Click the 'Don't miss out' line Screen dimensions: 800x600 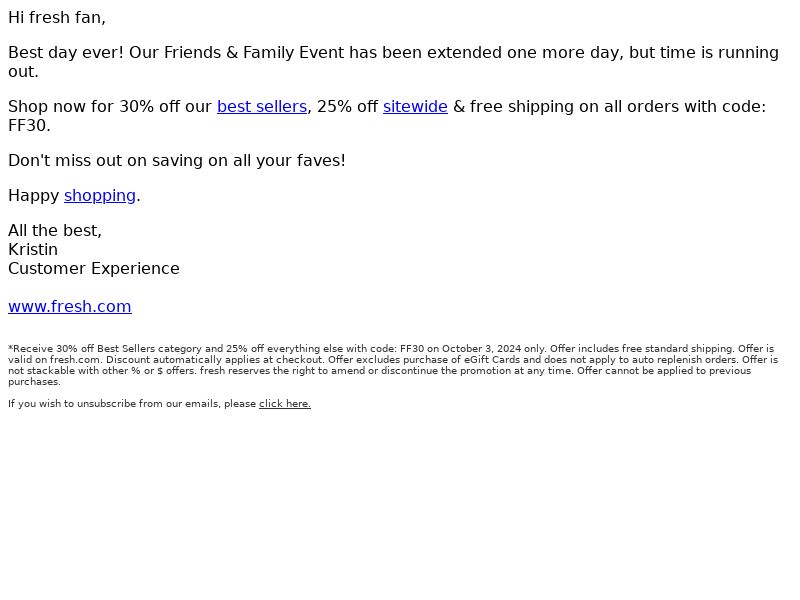click(x=177, y=161)
